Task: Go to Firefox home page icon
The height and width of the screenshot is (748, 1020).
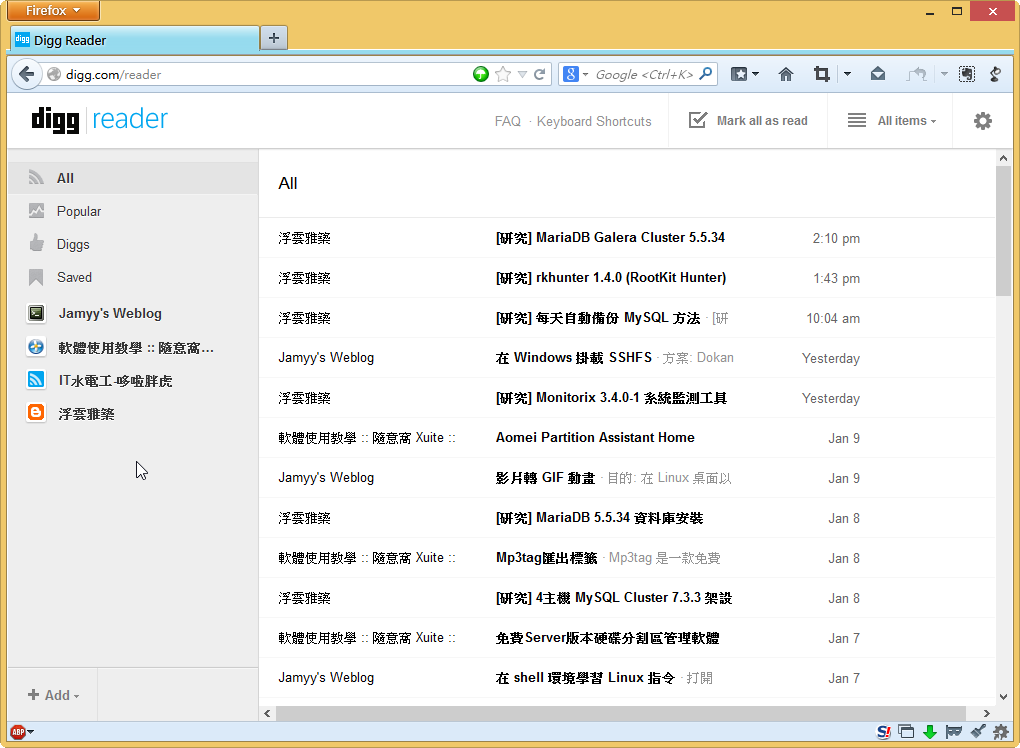Action: pyautogui.click(x=786, y=74)
